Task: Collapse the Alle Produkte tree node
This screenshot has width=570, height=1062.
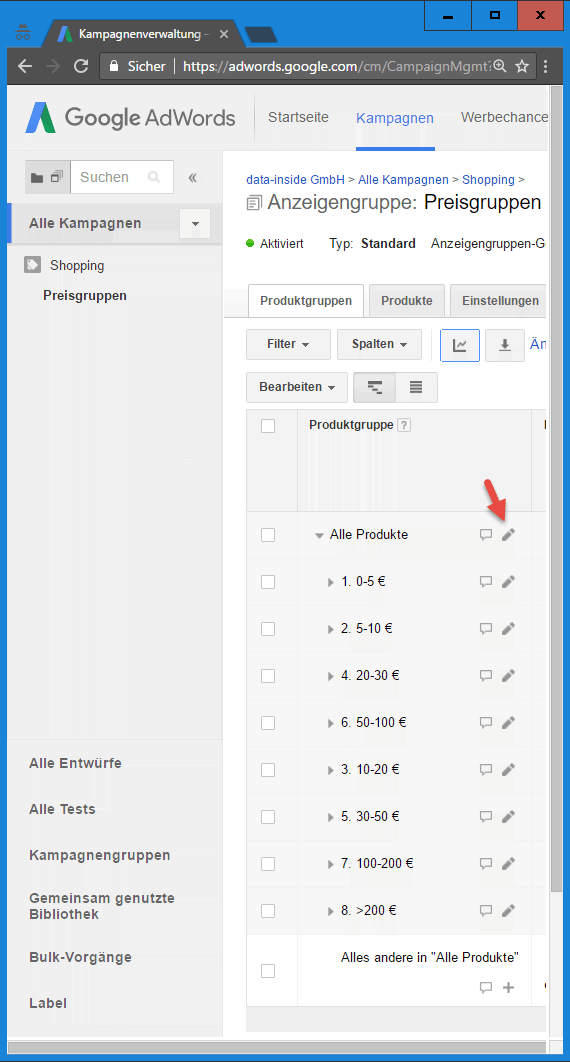Action: tap(319, 535)
